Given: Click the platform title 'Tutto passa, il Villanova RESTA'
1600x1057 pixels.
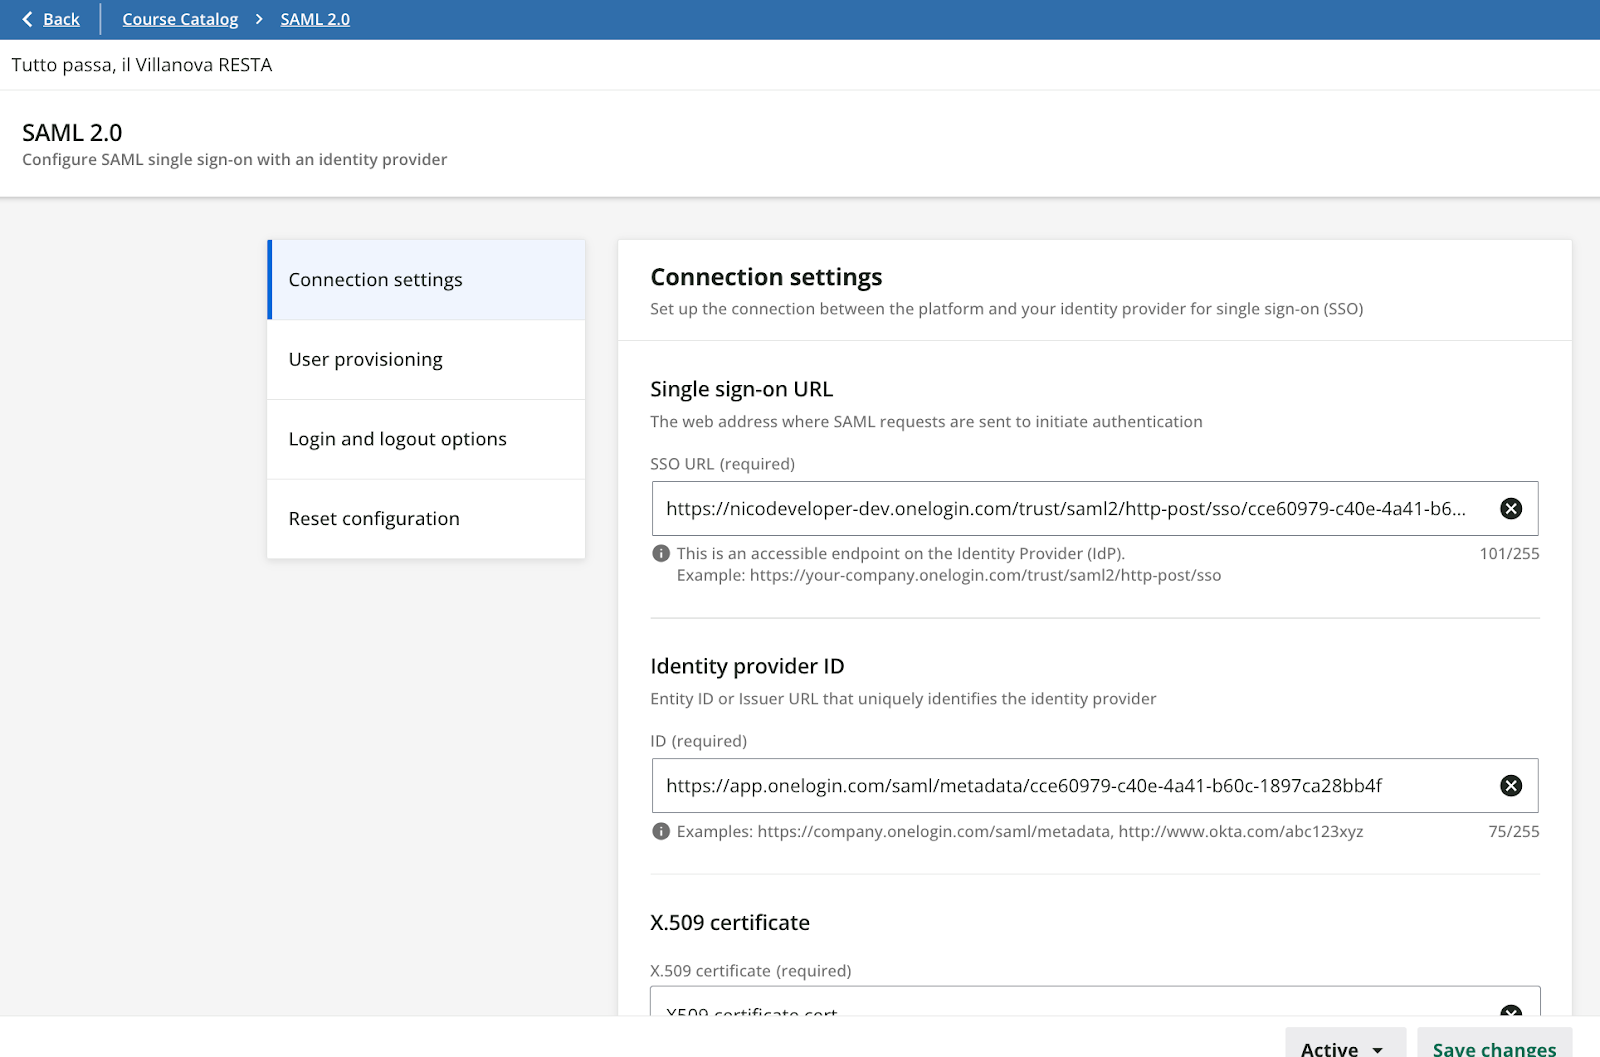Looking at the screenshot, I should (x=142, y=65).
